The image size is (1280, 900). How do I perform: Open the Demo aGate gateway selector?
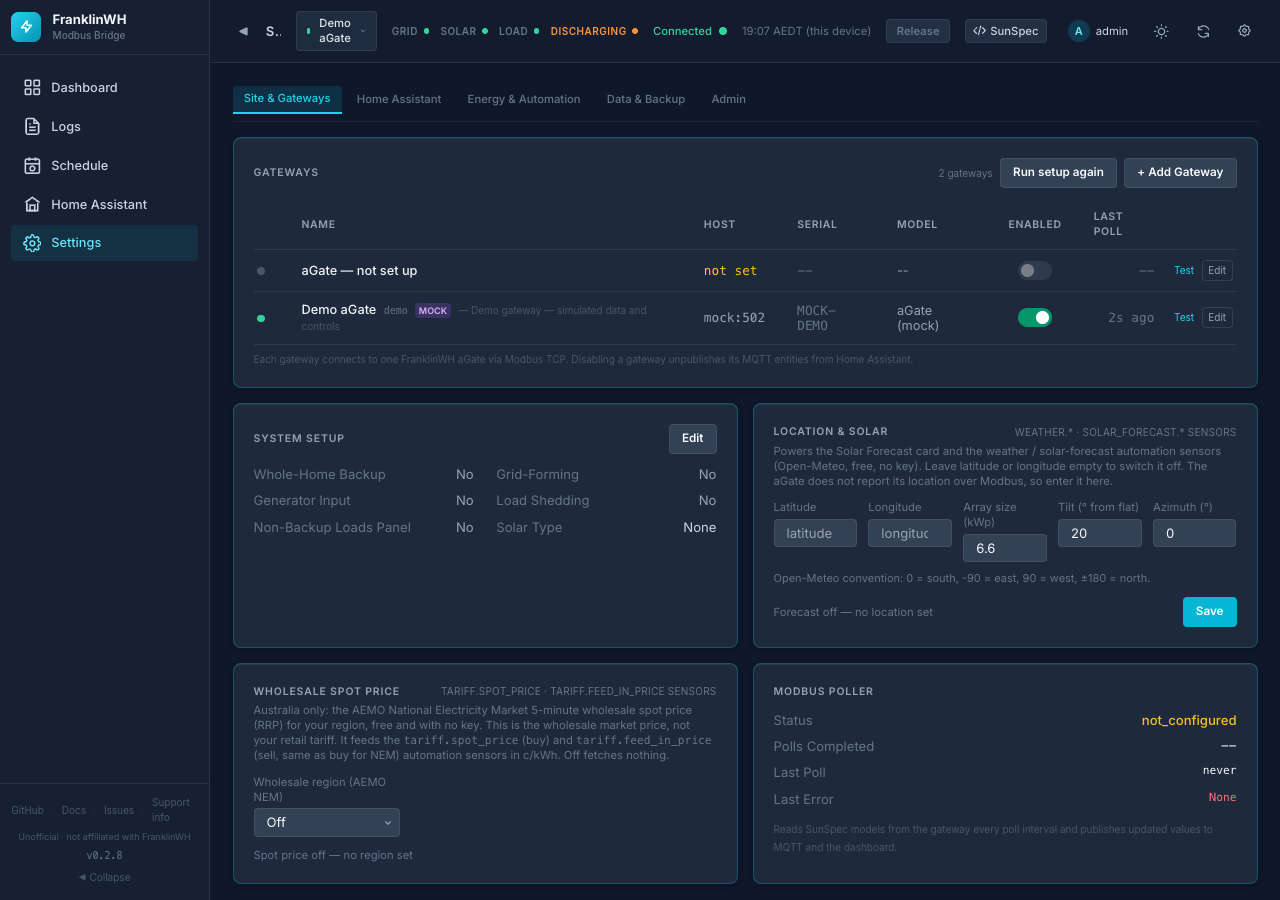pyautogui.click(x=336, y=31)
